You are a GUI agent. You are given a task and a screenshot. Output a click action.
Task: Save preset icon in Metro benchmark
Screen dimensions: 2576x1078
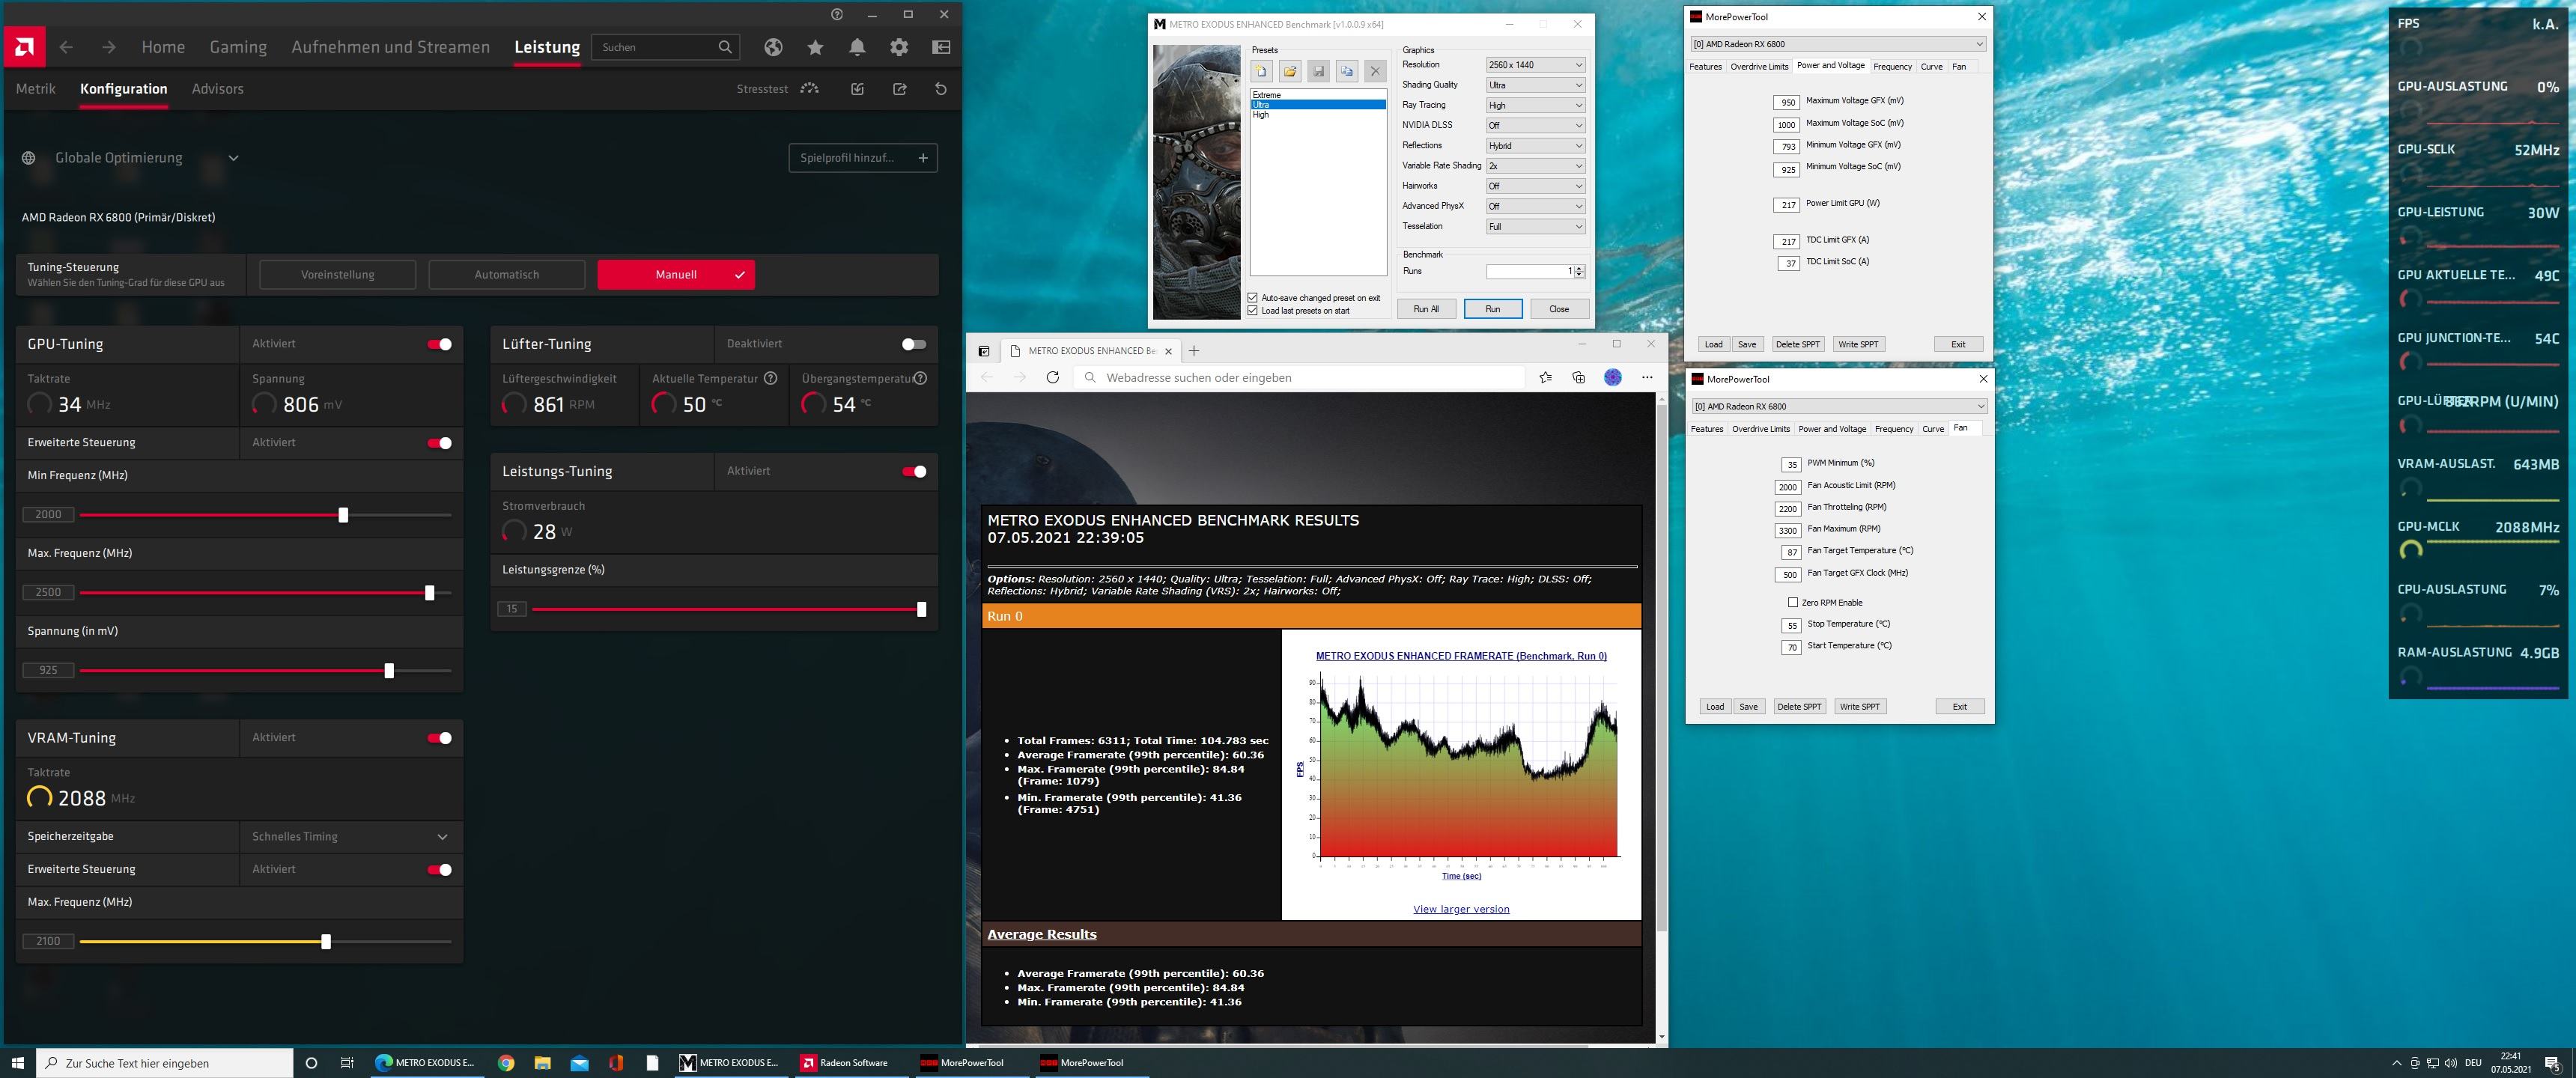(1318, 71)
